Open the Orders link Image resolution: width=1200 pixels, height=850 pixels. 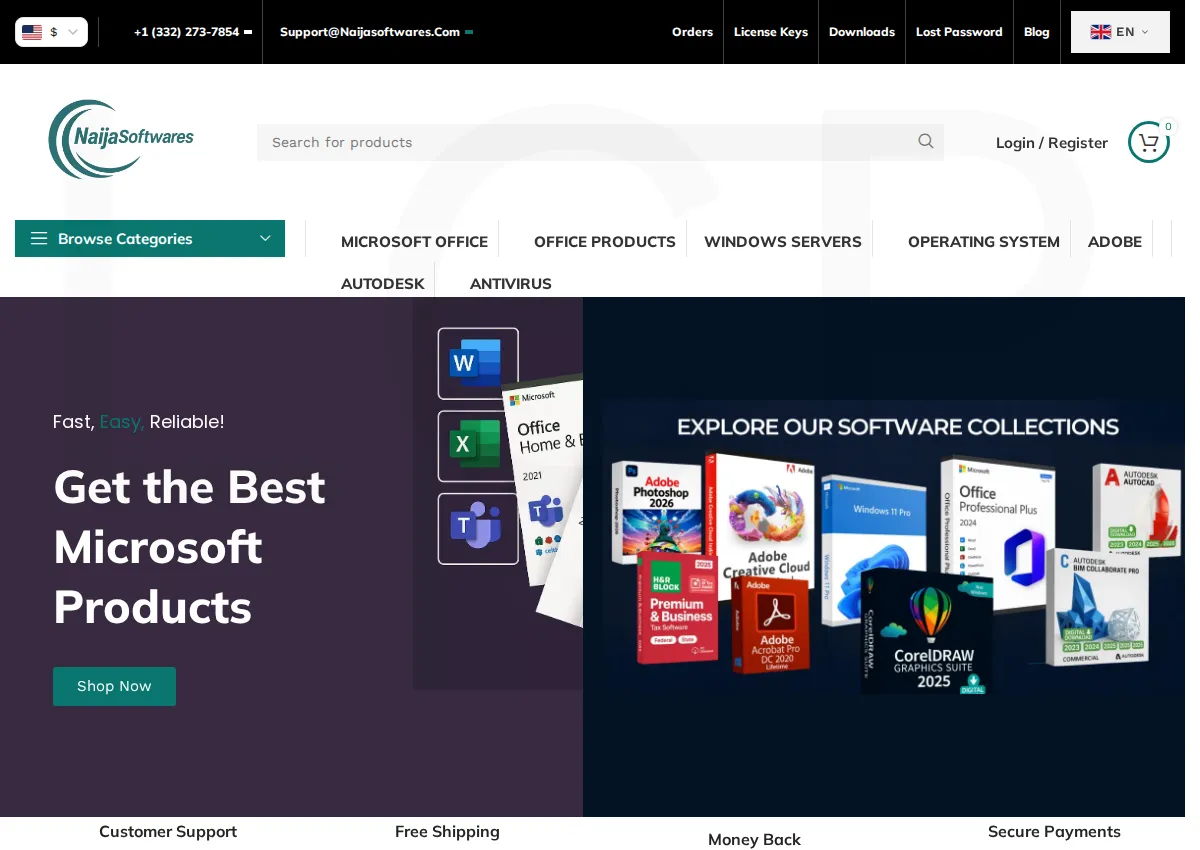(692, 32)
